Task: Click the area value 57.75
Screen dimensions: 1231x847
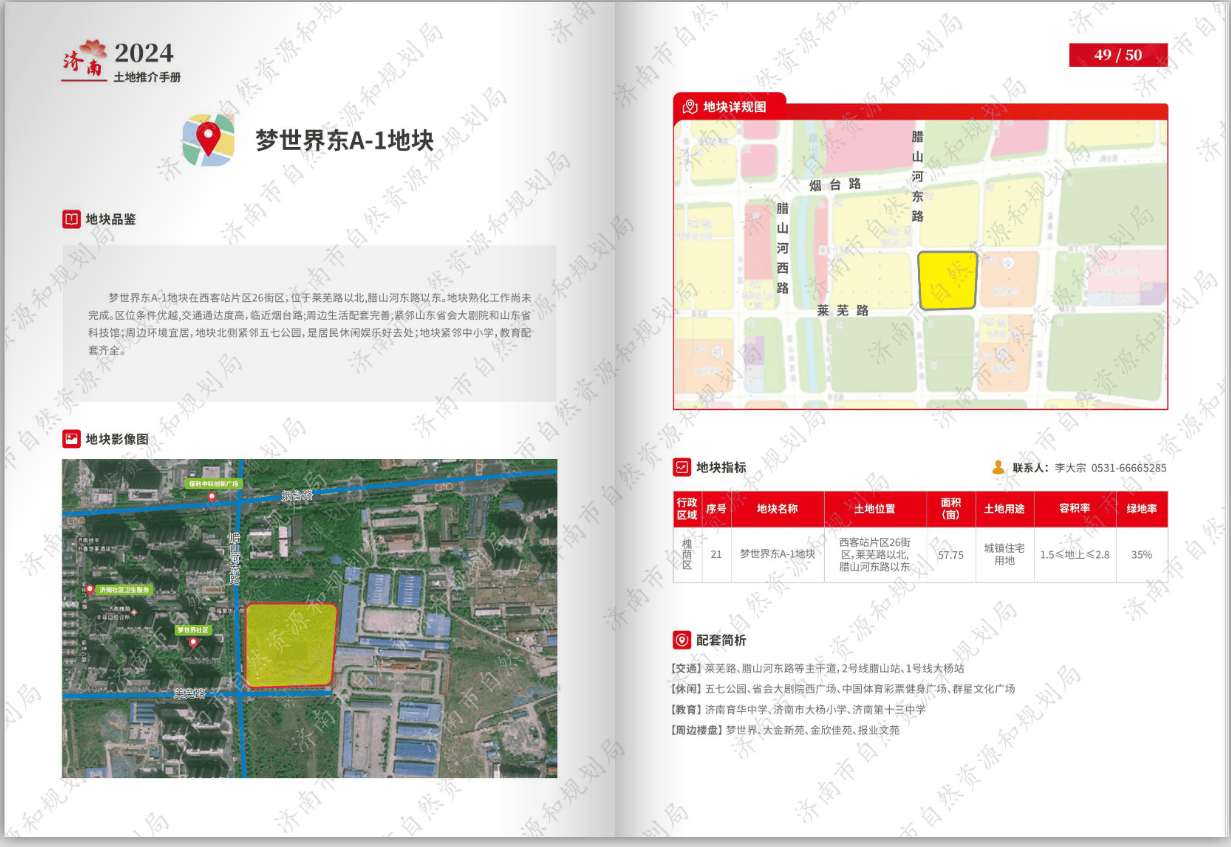Action: pos(950,554)
